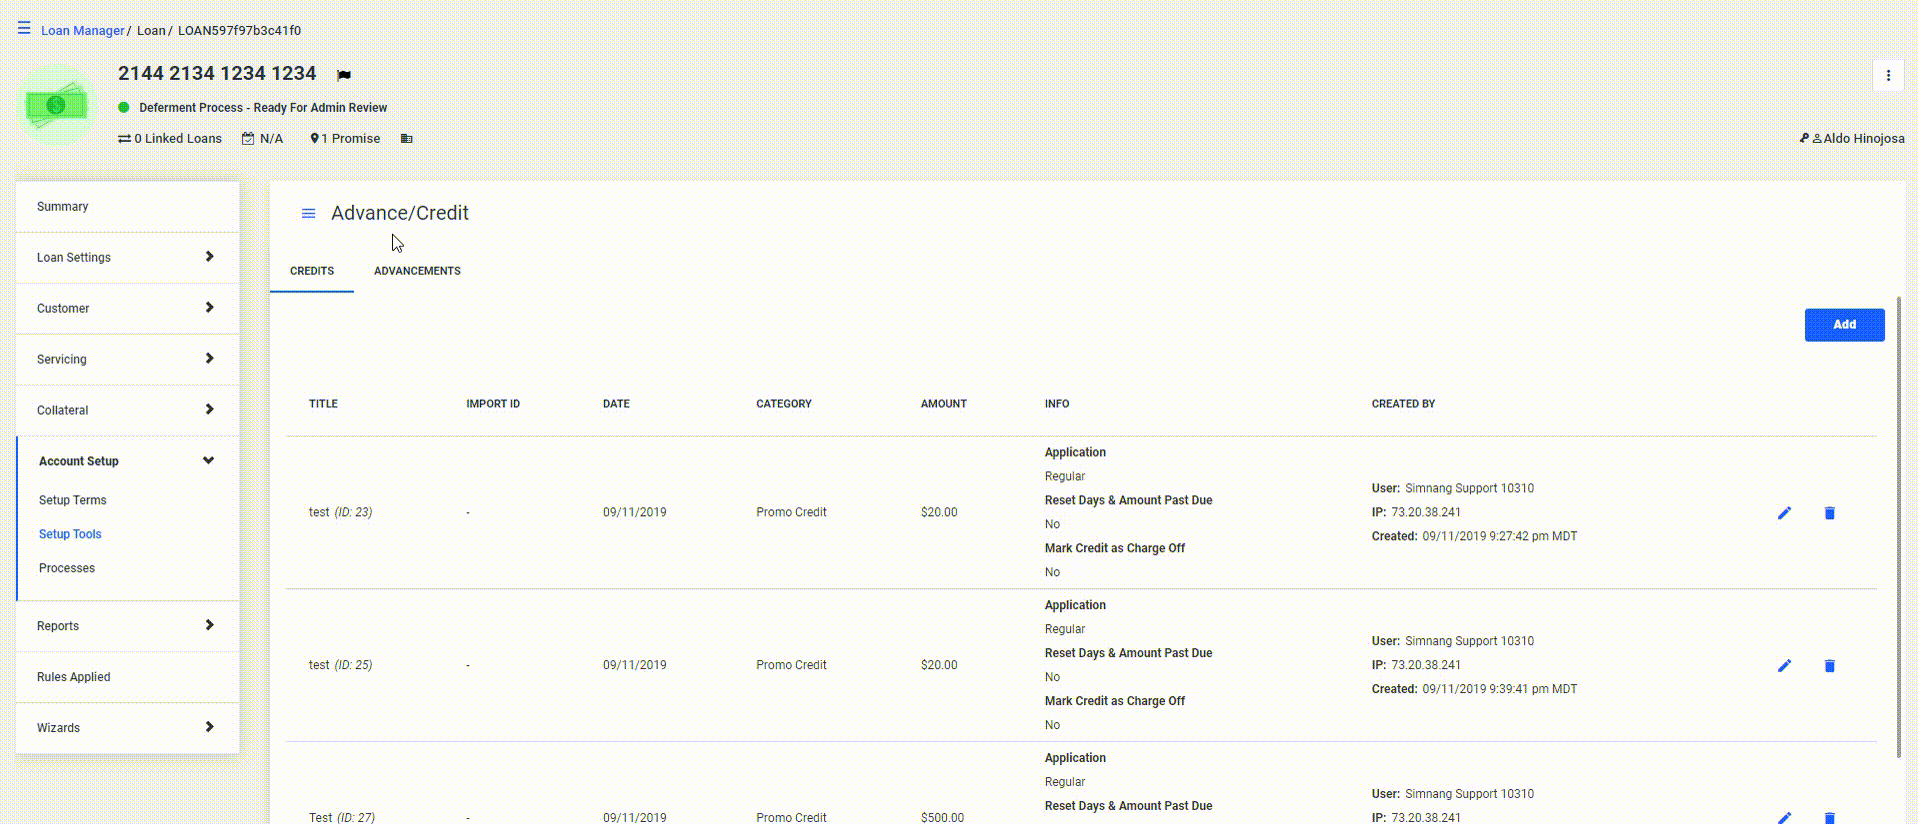The height and width of the screenshot is (824, 1918).
Task: Switch to the Credits tab
Action: click(312, 271)
